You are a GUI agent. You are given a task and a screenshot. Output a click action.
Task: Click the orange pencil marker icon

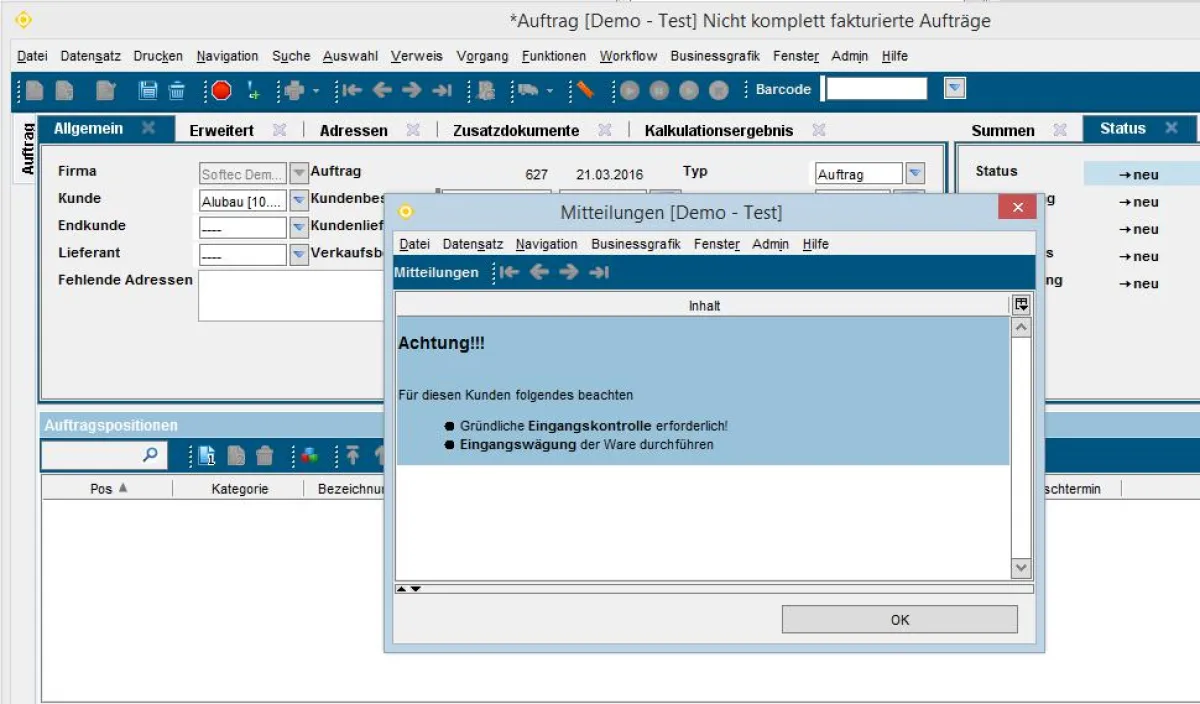583,90
